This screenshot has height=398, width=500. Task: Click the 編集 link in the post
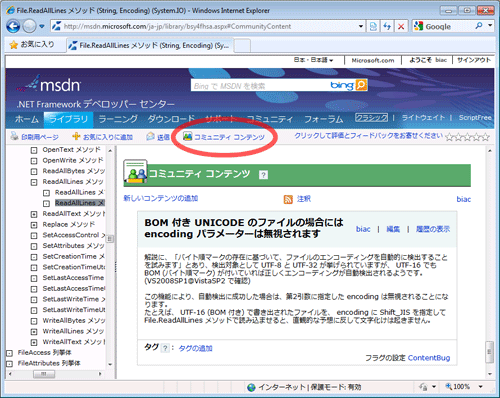click(393, 229)
